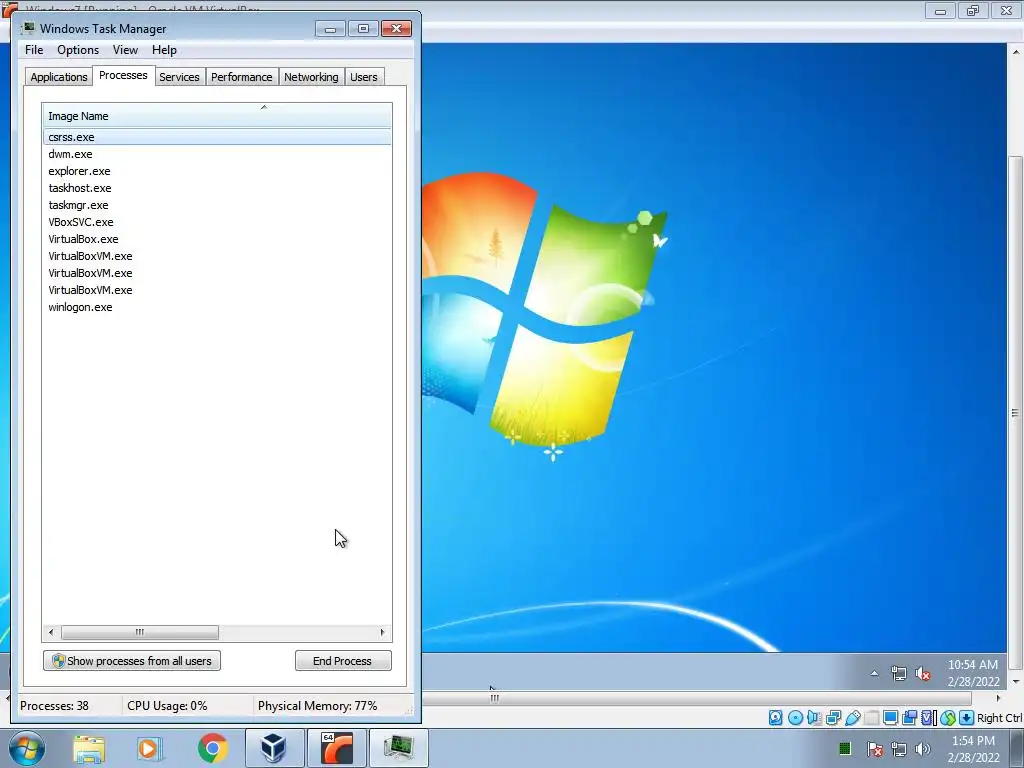Open the guest Windows 7 network tray icon

(899, 673)
